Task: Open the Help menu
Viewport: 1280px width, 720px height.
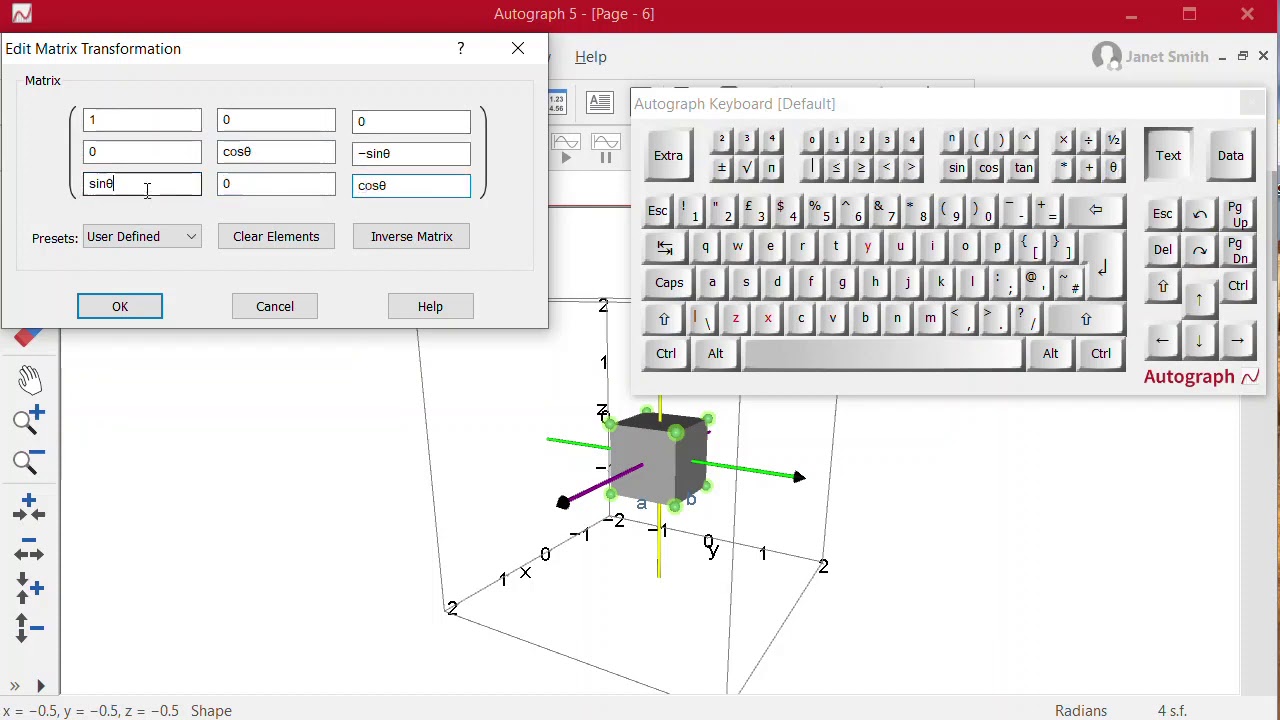Action: point(591,57)
